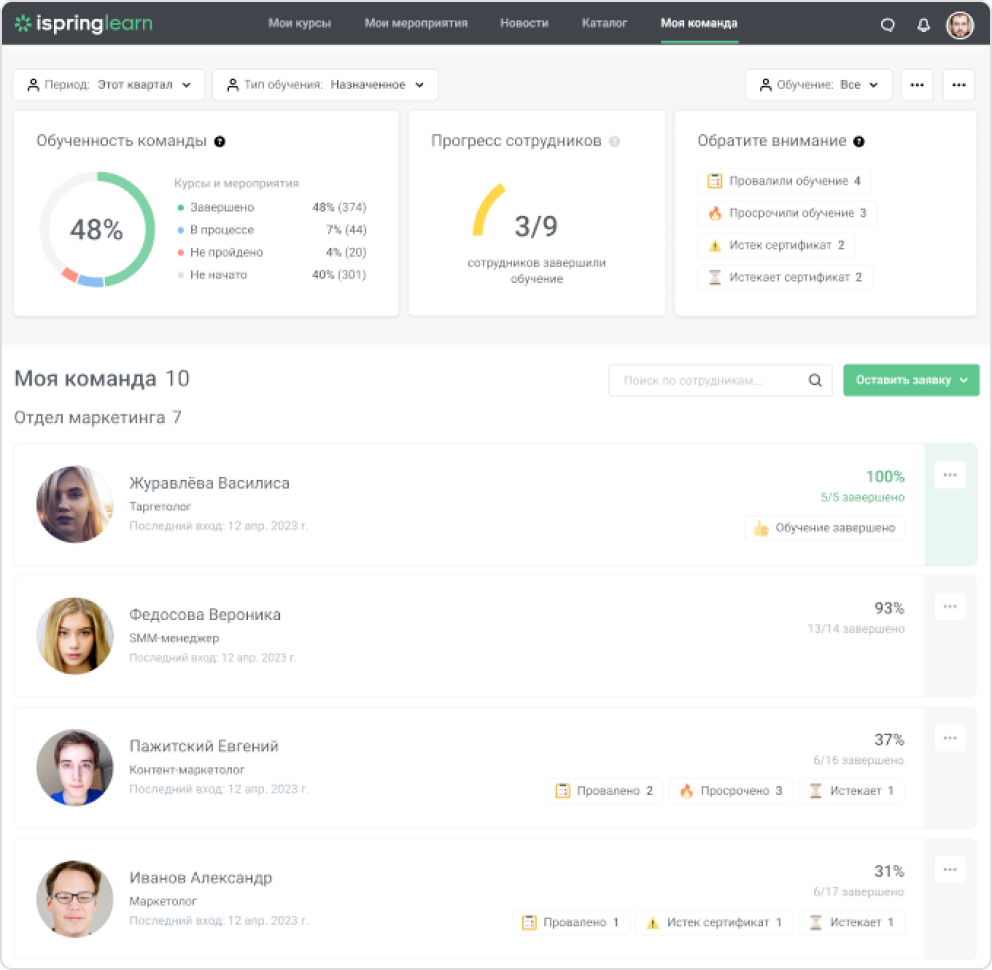Click the search magnifier icon
The height and width of the screenshot is (970, 992).
click(x=815, y=380)
